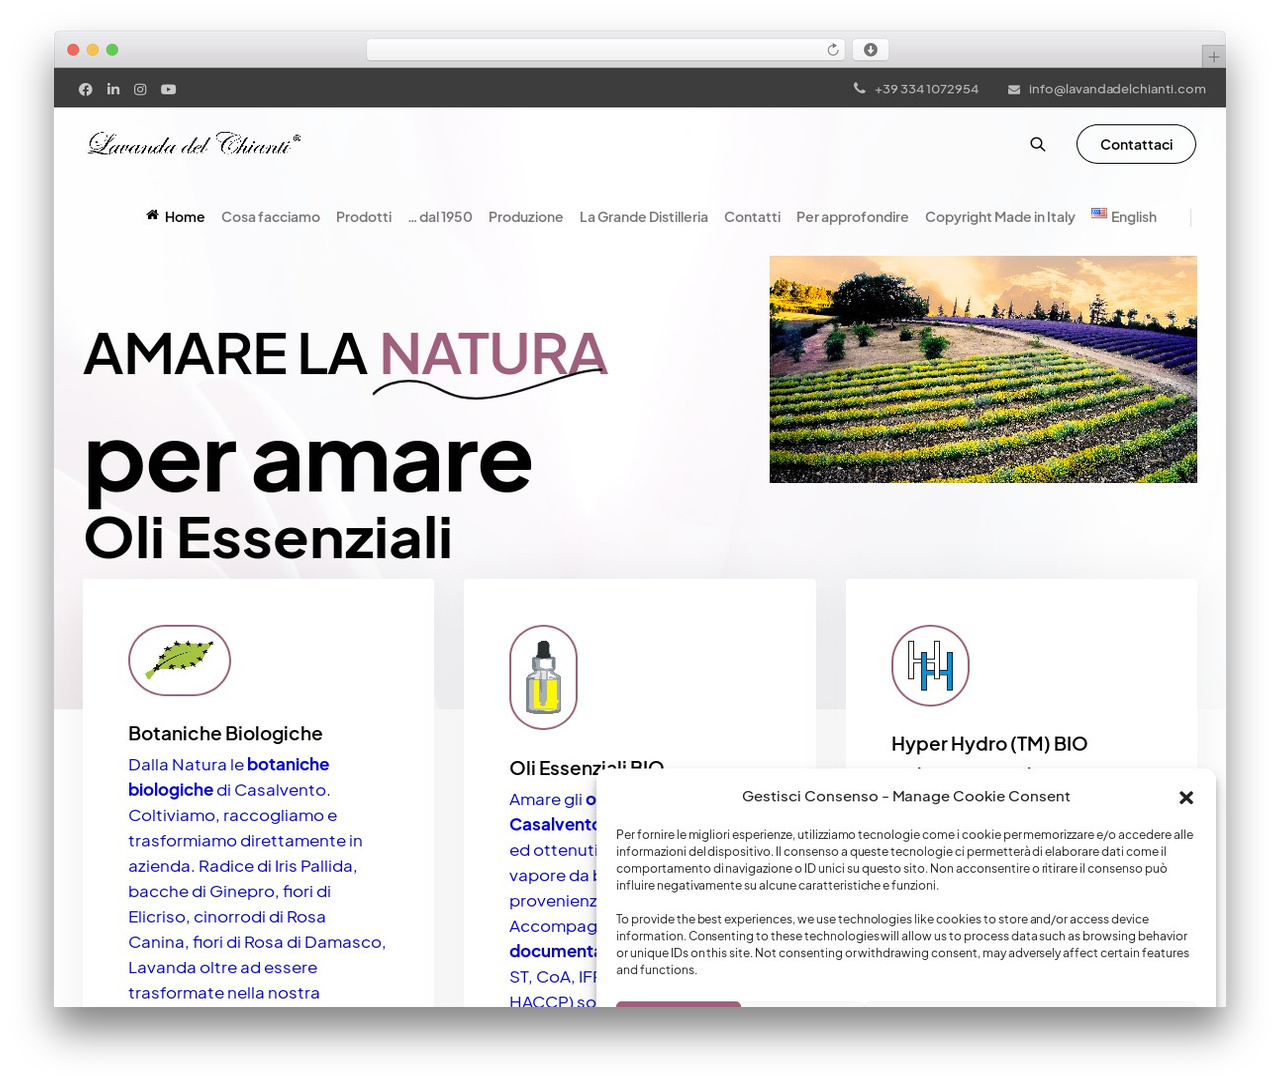The height and width of the screenshot is (1084, 1280).
Task: Open the ... dal 1950 page
Action: click(440, 217)
